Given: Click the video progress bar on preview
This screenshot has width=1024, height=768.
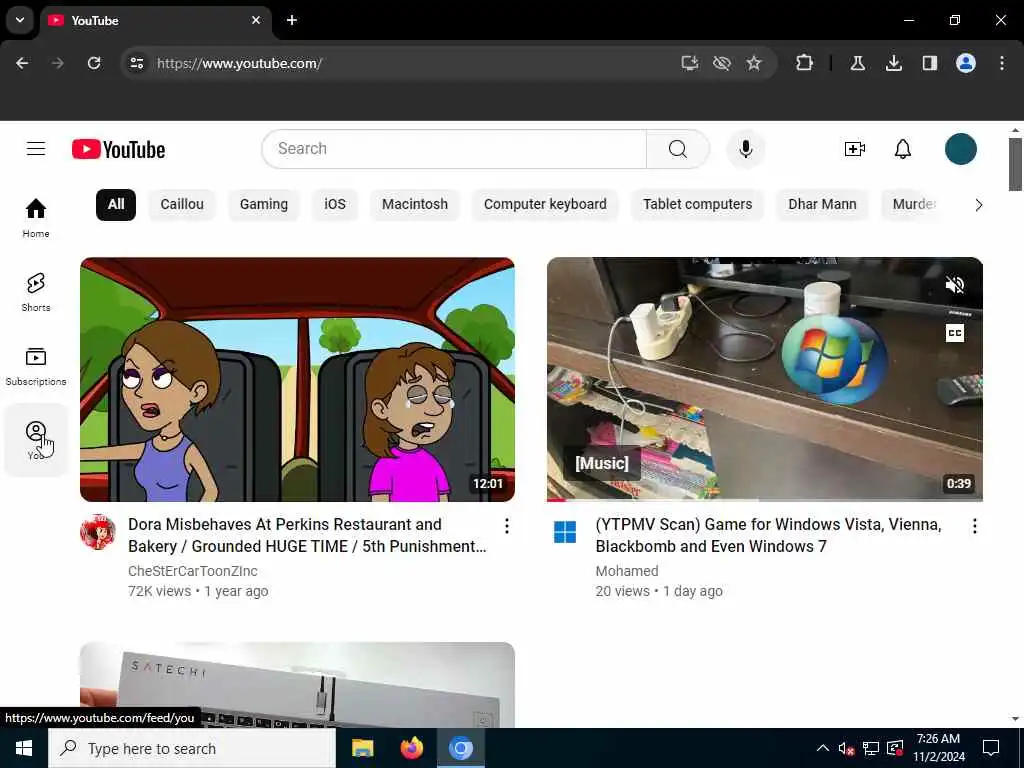Looking at the screenshot, I should coord(765,500).
